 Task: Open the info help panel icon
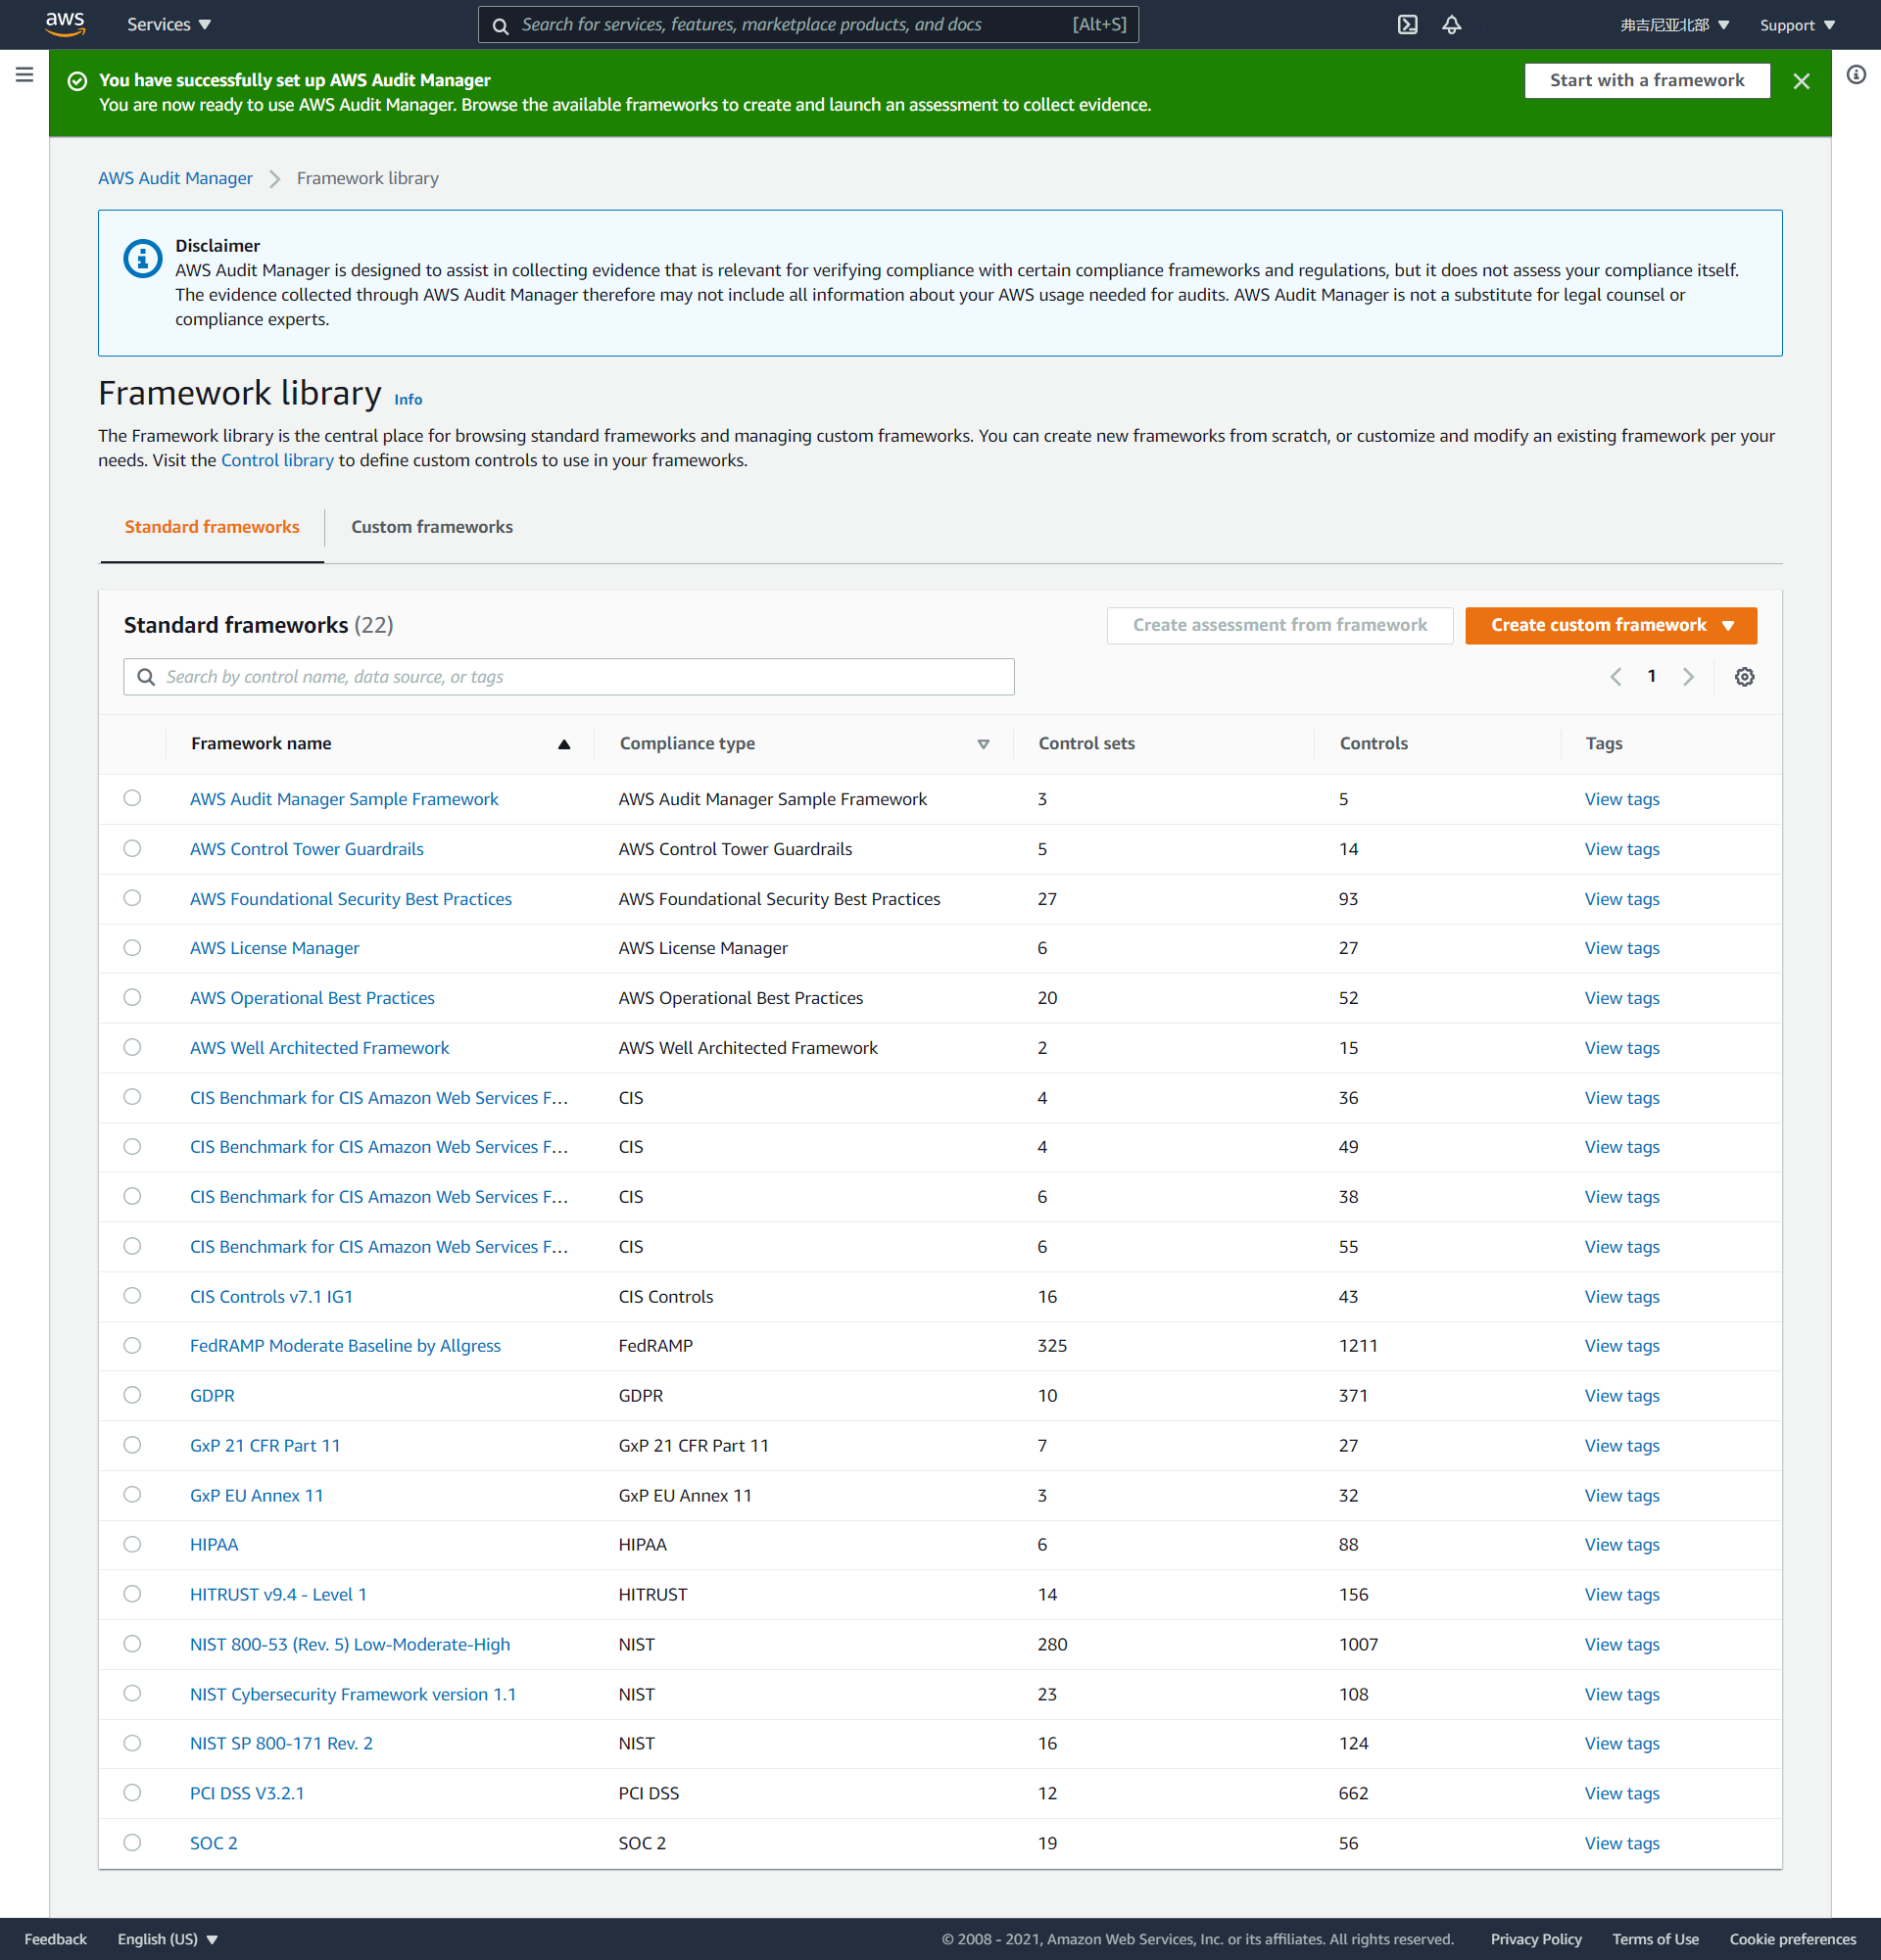point(1856,75)
